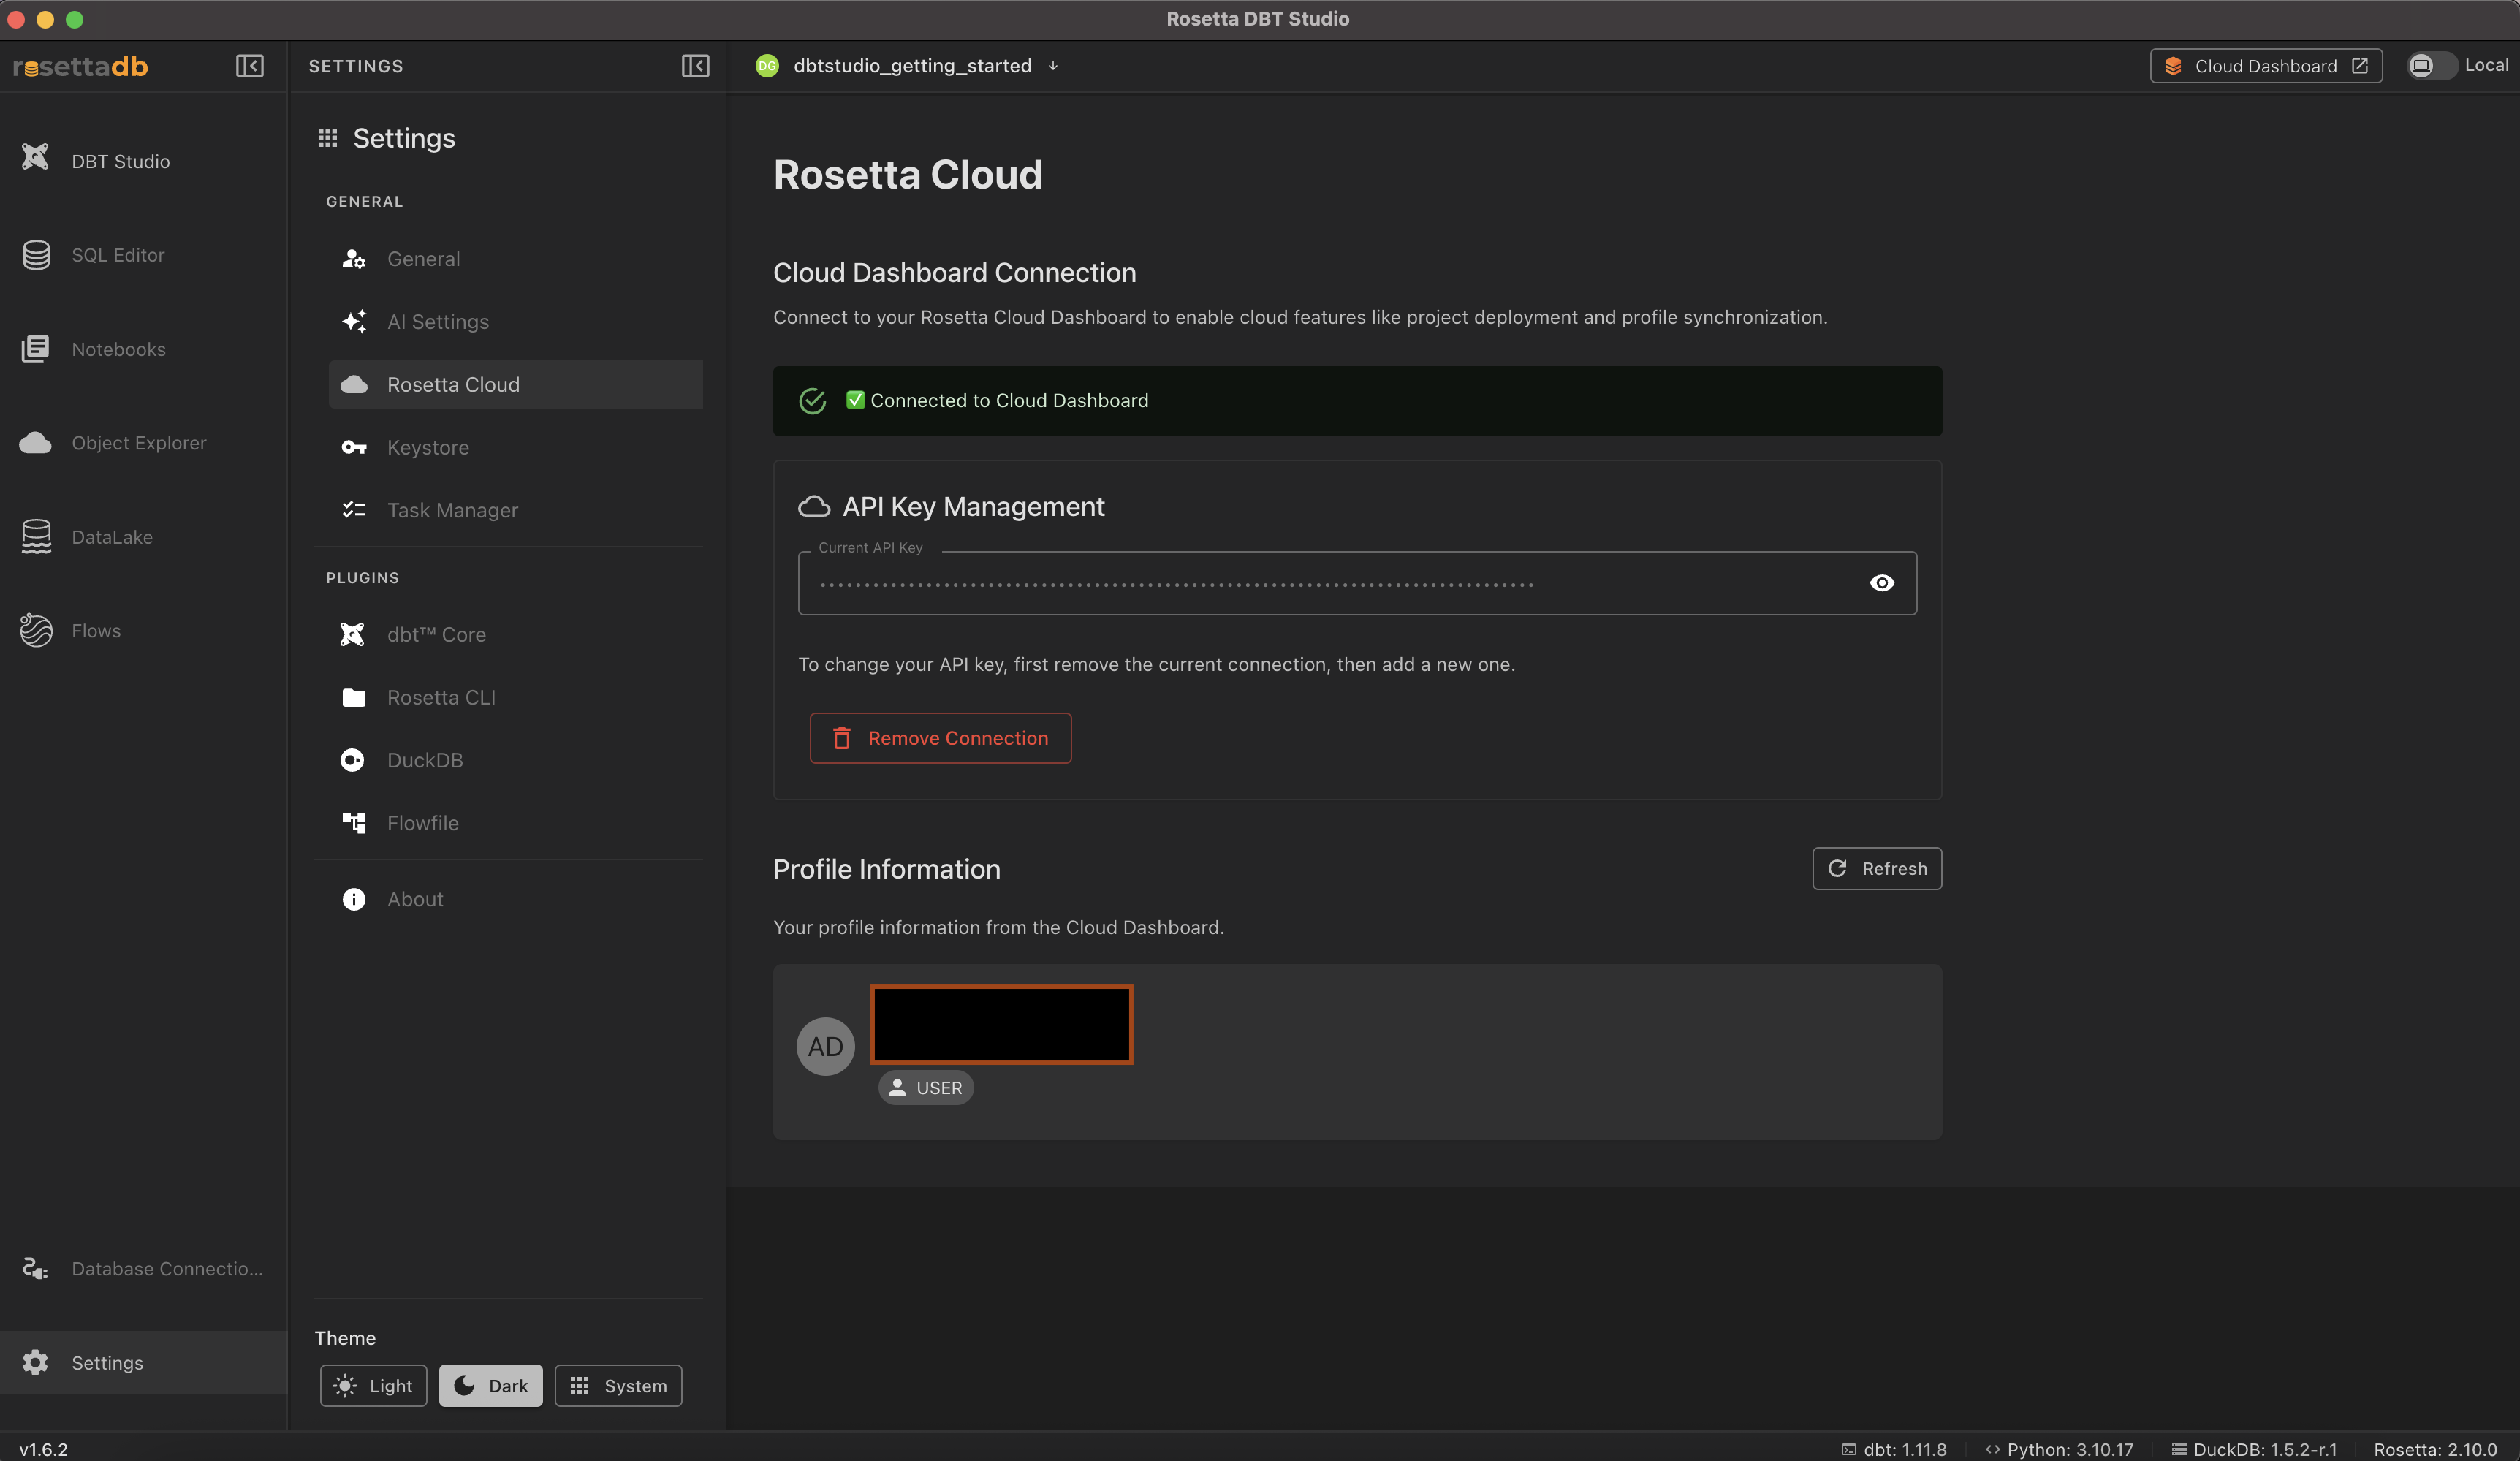
Task: Click the Database Connections icon
Action: 35,1268
